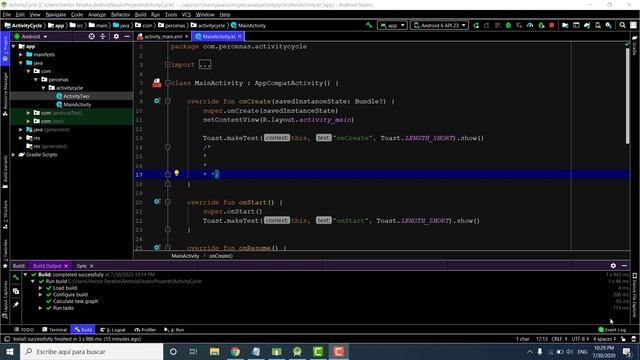Open File Explorer from the taskbar

214,351
